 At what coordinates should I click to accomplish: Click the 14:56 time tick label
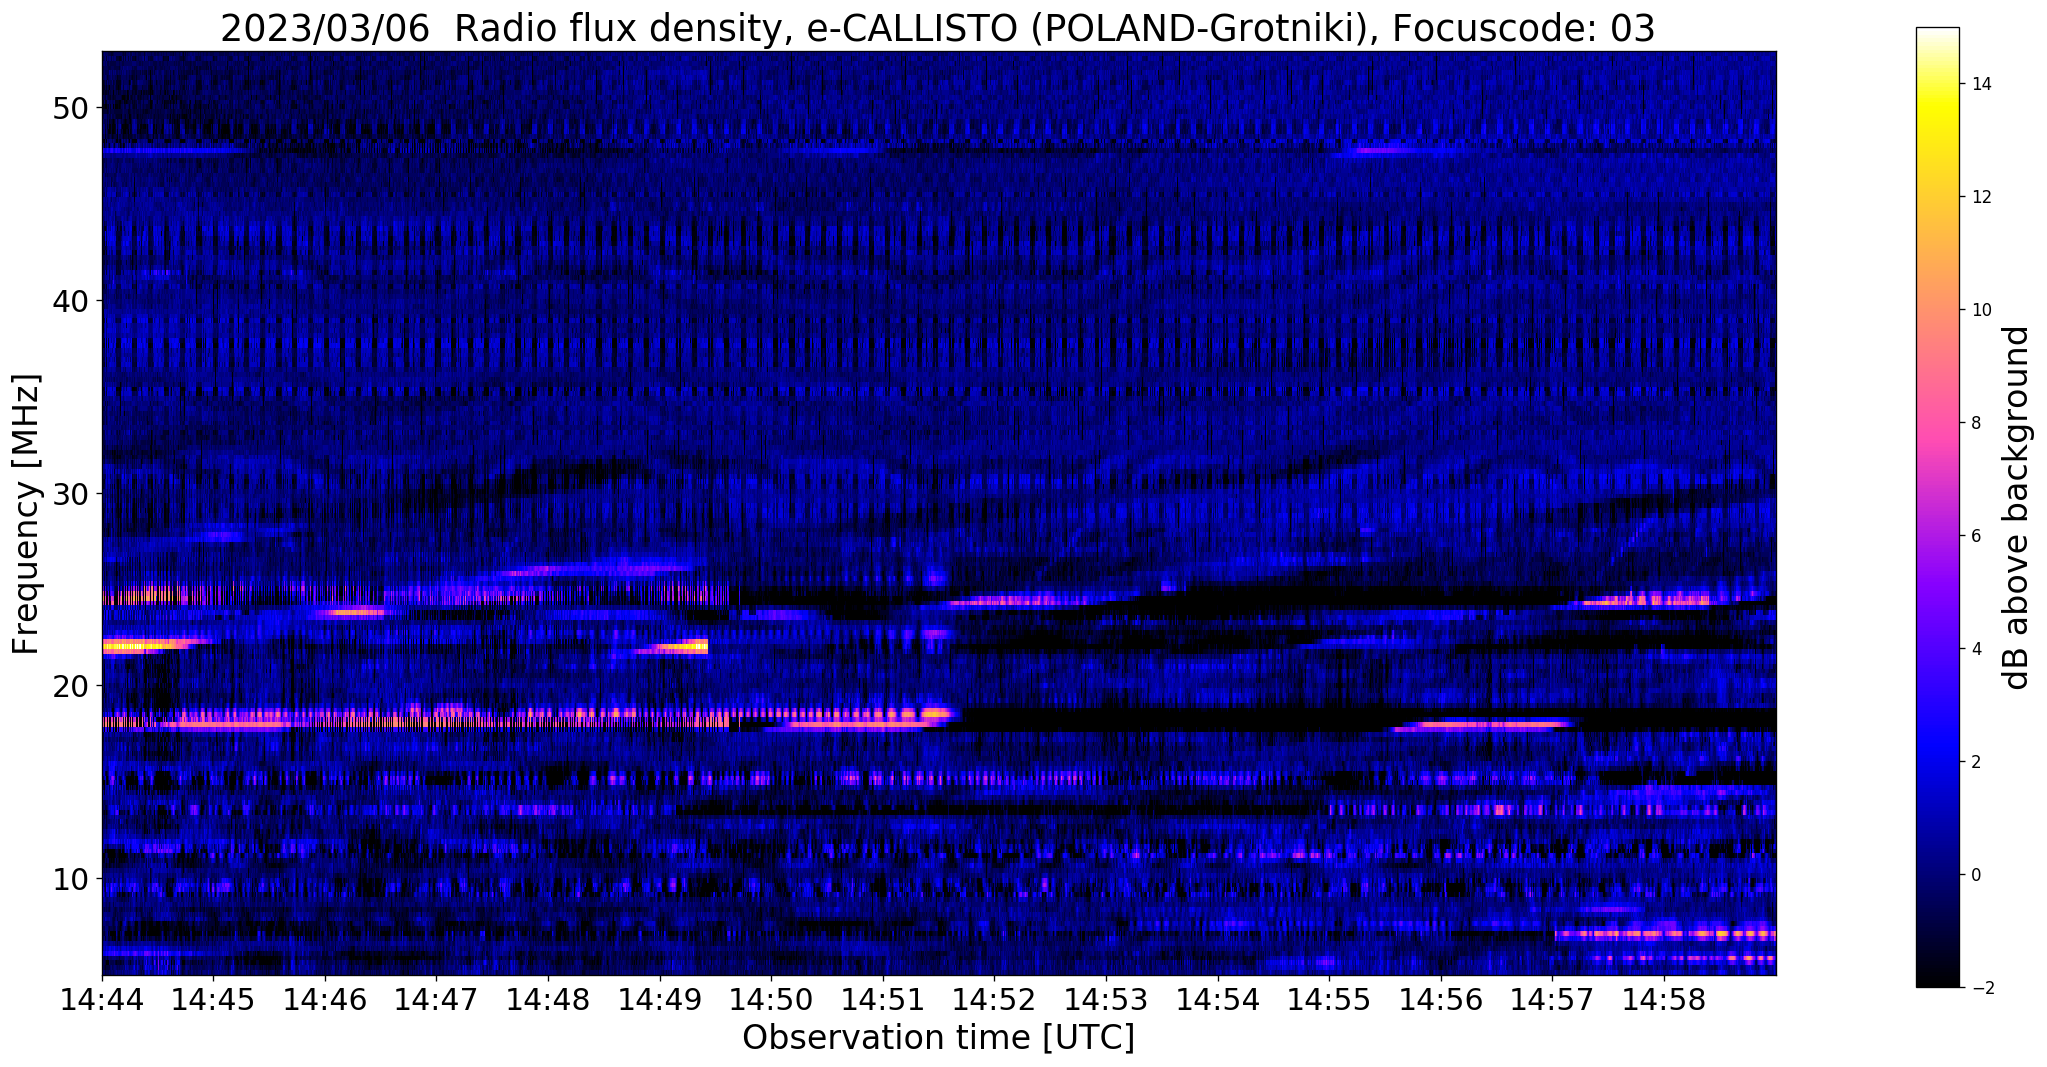(1442, 998)
